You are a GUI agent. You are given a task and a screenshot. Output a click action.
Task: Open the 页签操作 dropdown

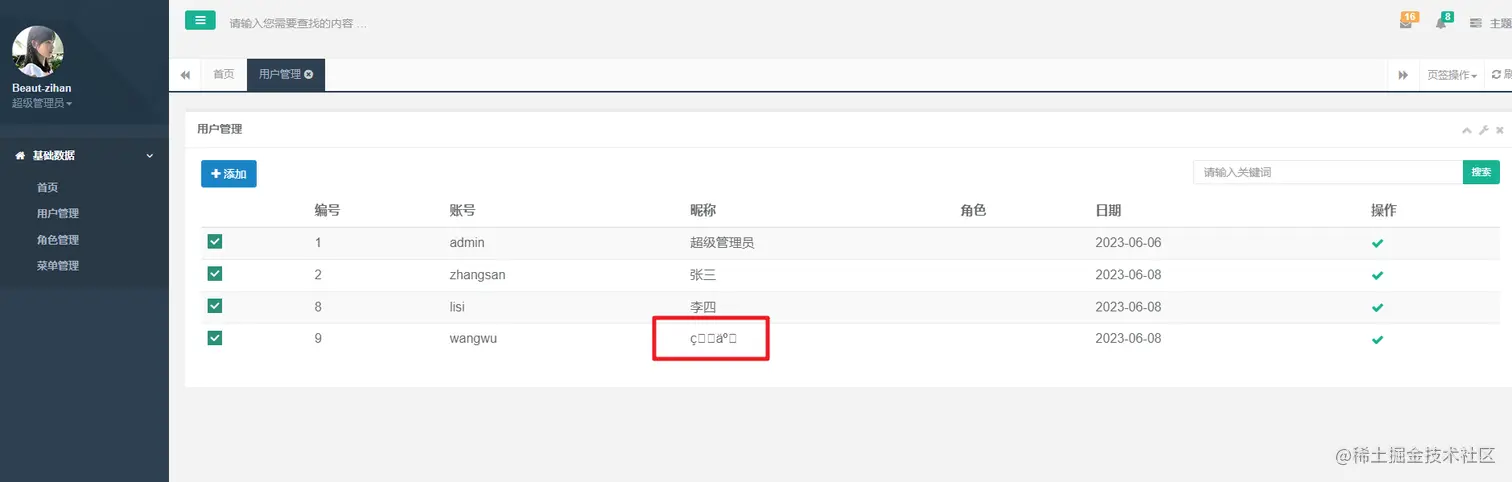[x=1451, y=75]
